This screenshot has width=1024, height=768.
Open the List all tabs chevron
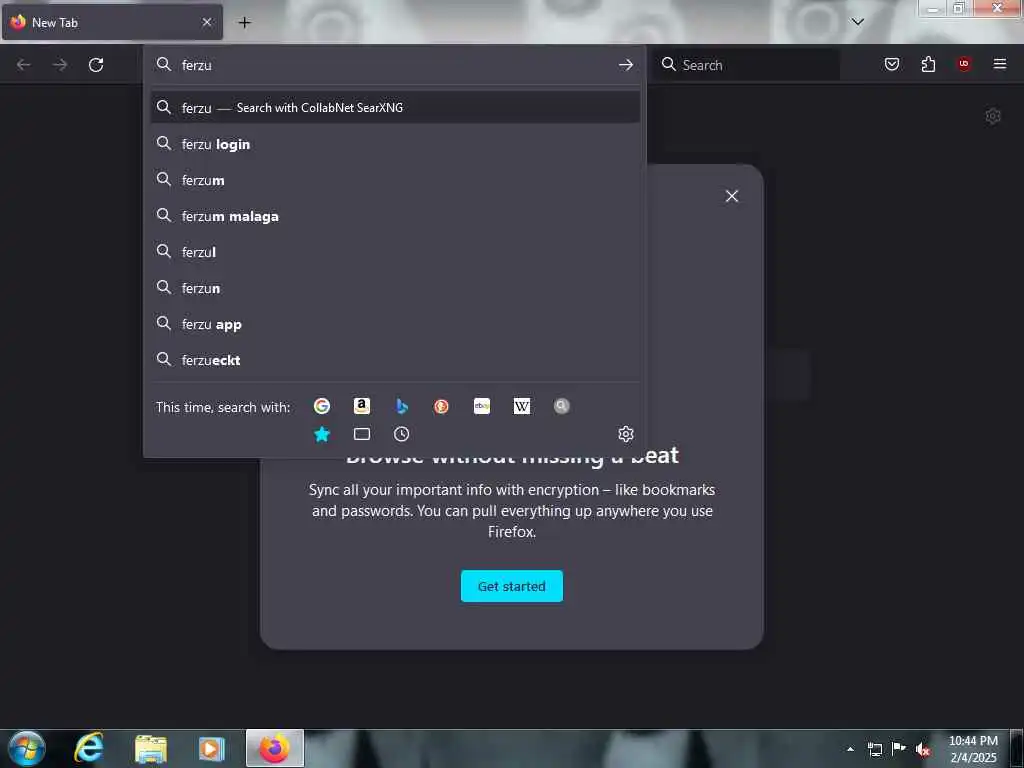(x=858, y=22)
